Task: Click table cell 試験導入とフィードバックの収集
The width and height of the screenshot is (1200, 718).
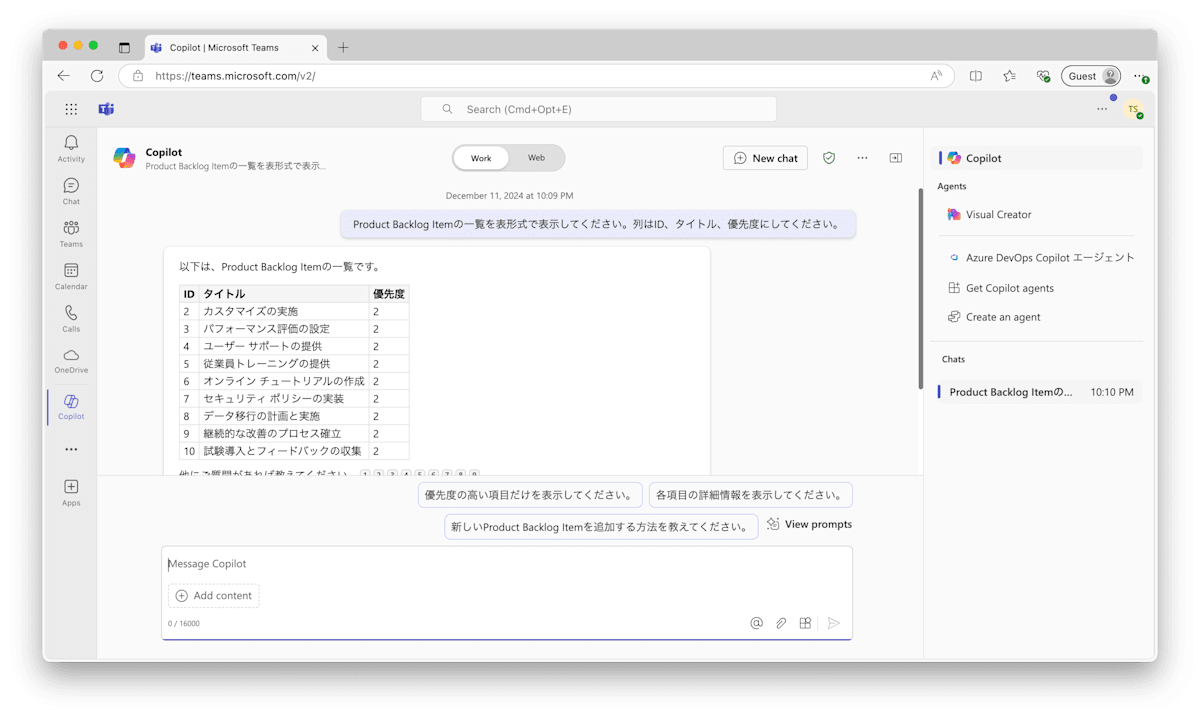Action: point(284,451)
